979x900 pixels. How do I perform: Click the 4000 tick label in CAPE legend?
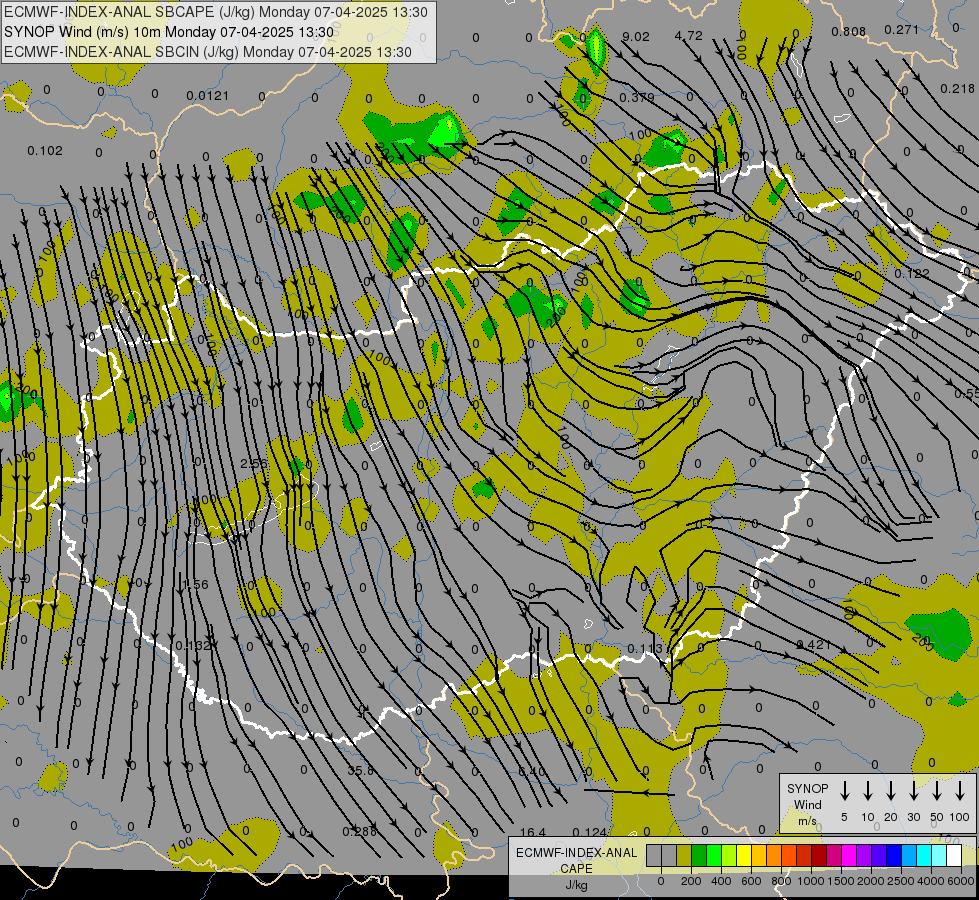(931, 881)
